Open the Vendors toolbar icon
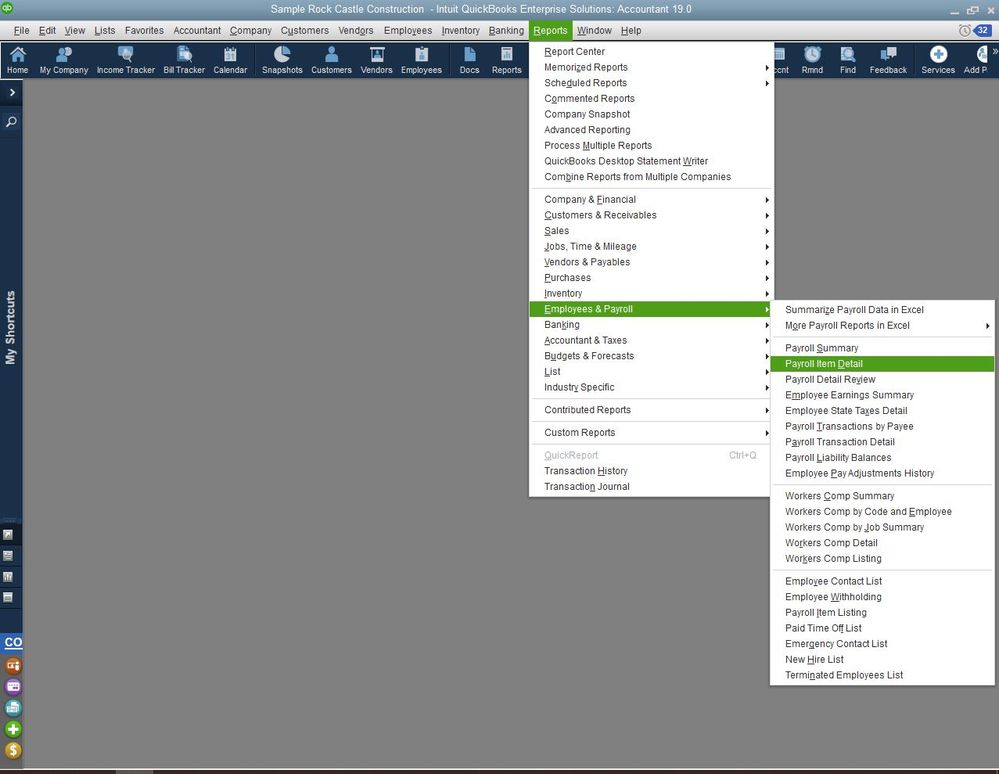The width and height of the screenshot is (999, 774). coord(377,60)
